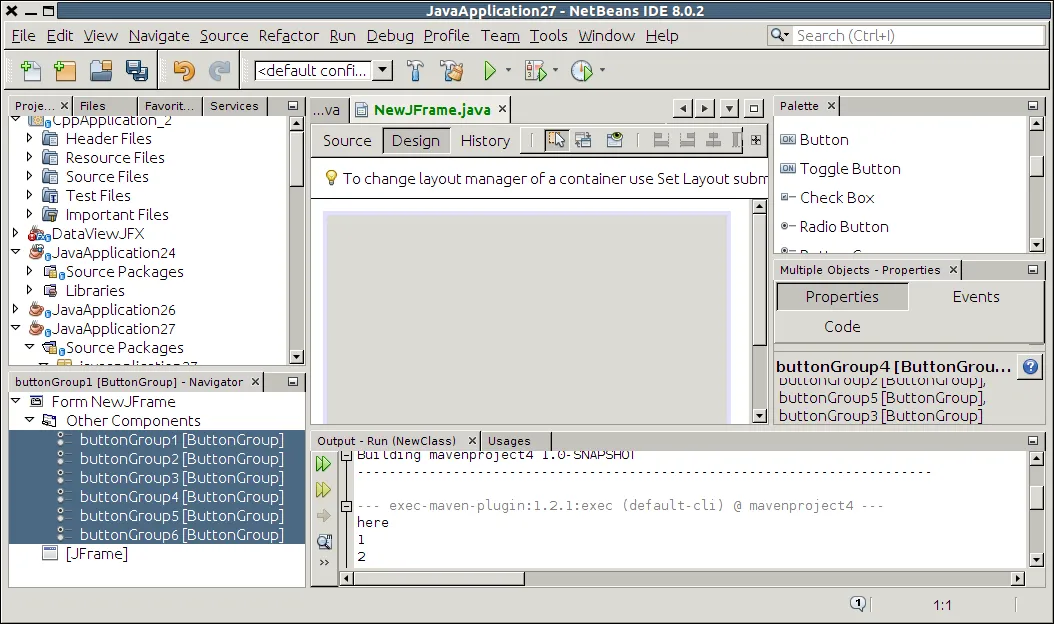Run the project with green play icon
The width and height of the screenshot is (1054, 624).
pos(489,71)
